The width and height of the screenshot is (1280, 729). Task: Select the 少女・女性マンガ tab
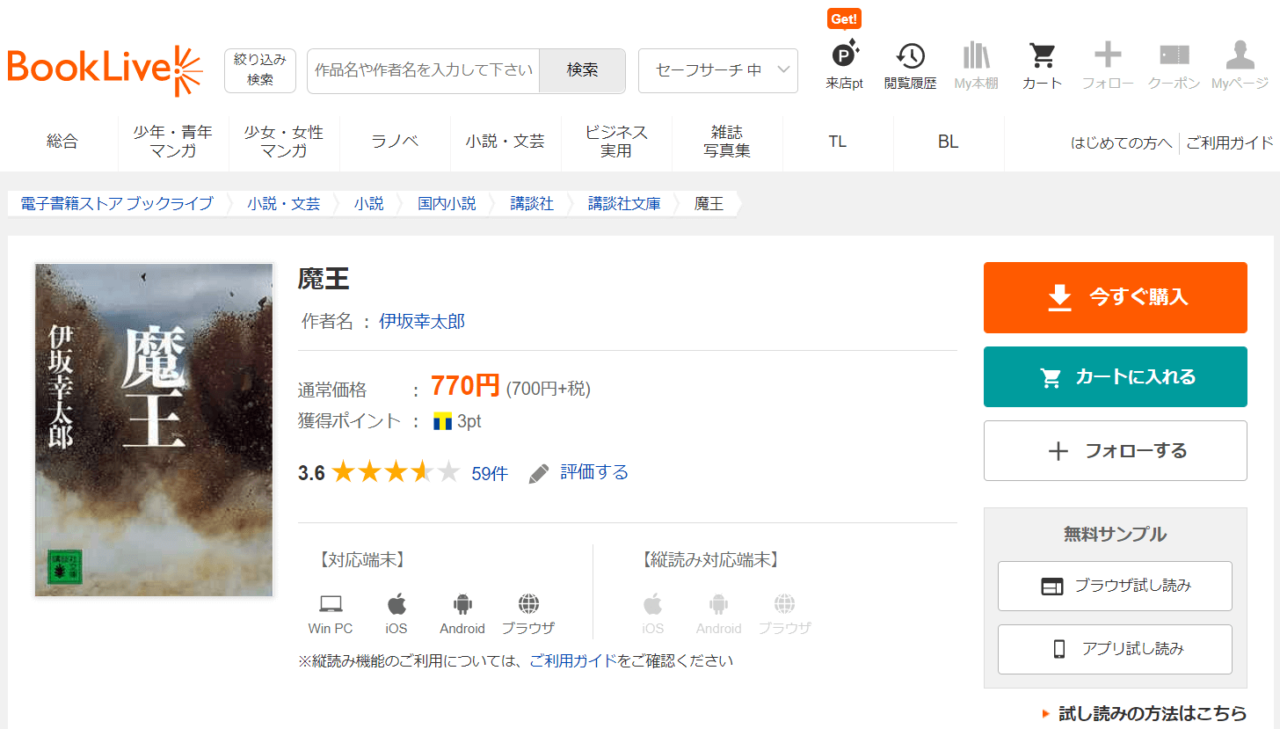[284, 142]
